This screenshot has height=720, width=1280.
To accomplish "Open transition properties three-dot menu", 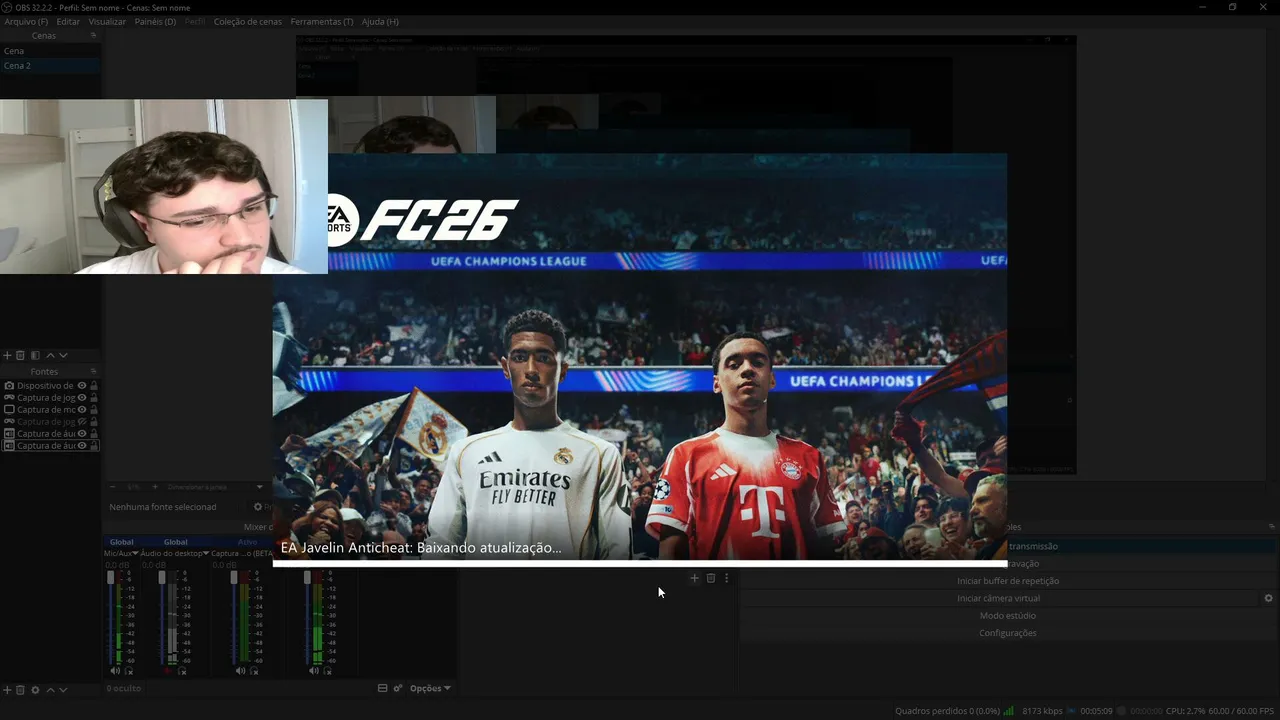I will [726, 578].
